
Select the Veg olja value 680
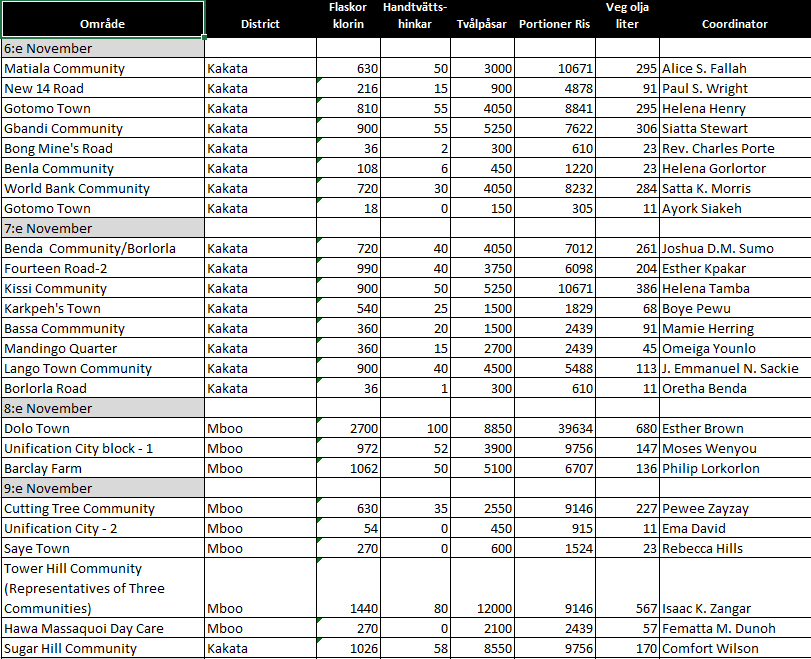click(627, 428)
